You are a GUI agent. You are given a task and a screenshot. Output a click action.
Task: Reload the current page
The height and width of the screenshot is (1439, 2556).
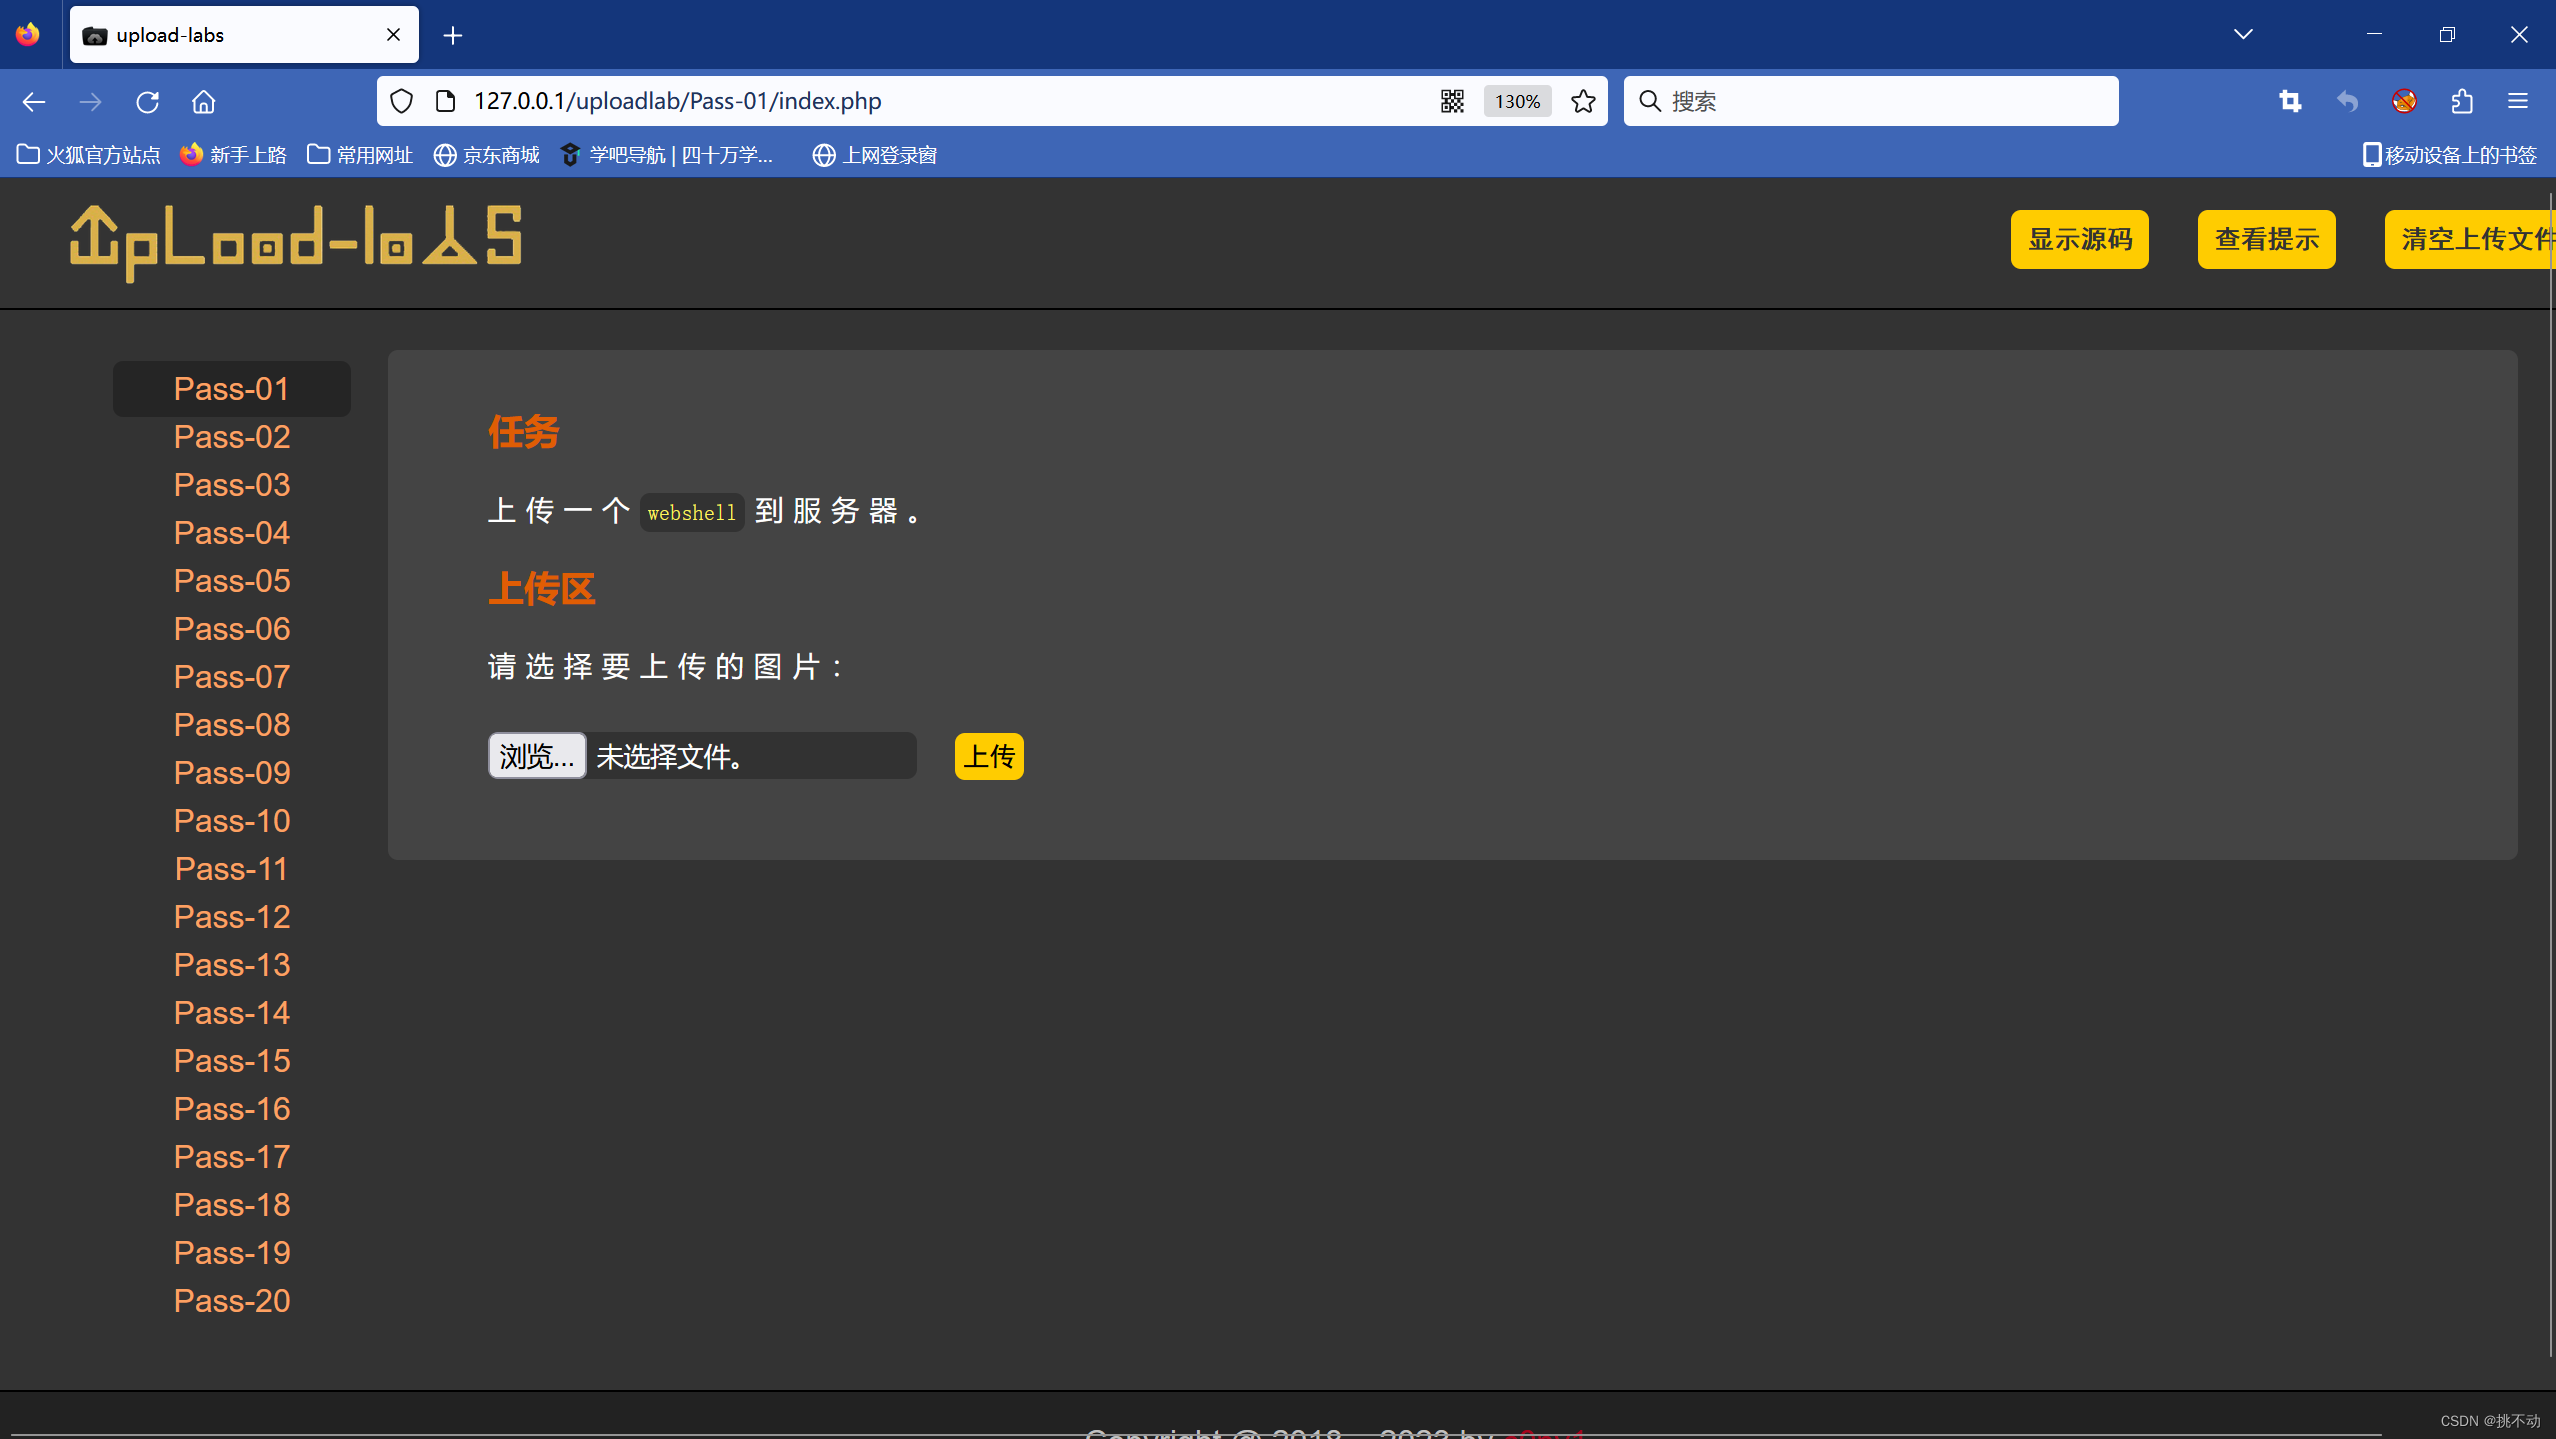click(x=148, y=101)
